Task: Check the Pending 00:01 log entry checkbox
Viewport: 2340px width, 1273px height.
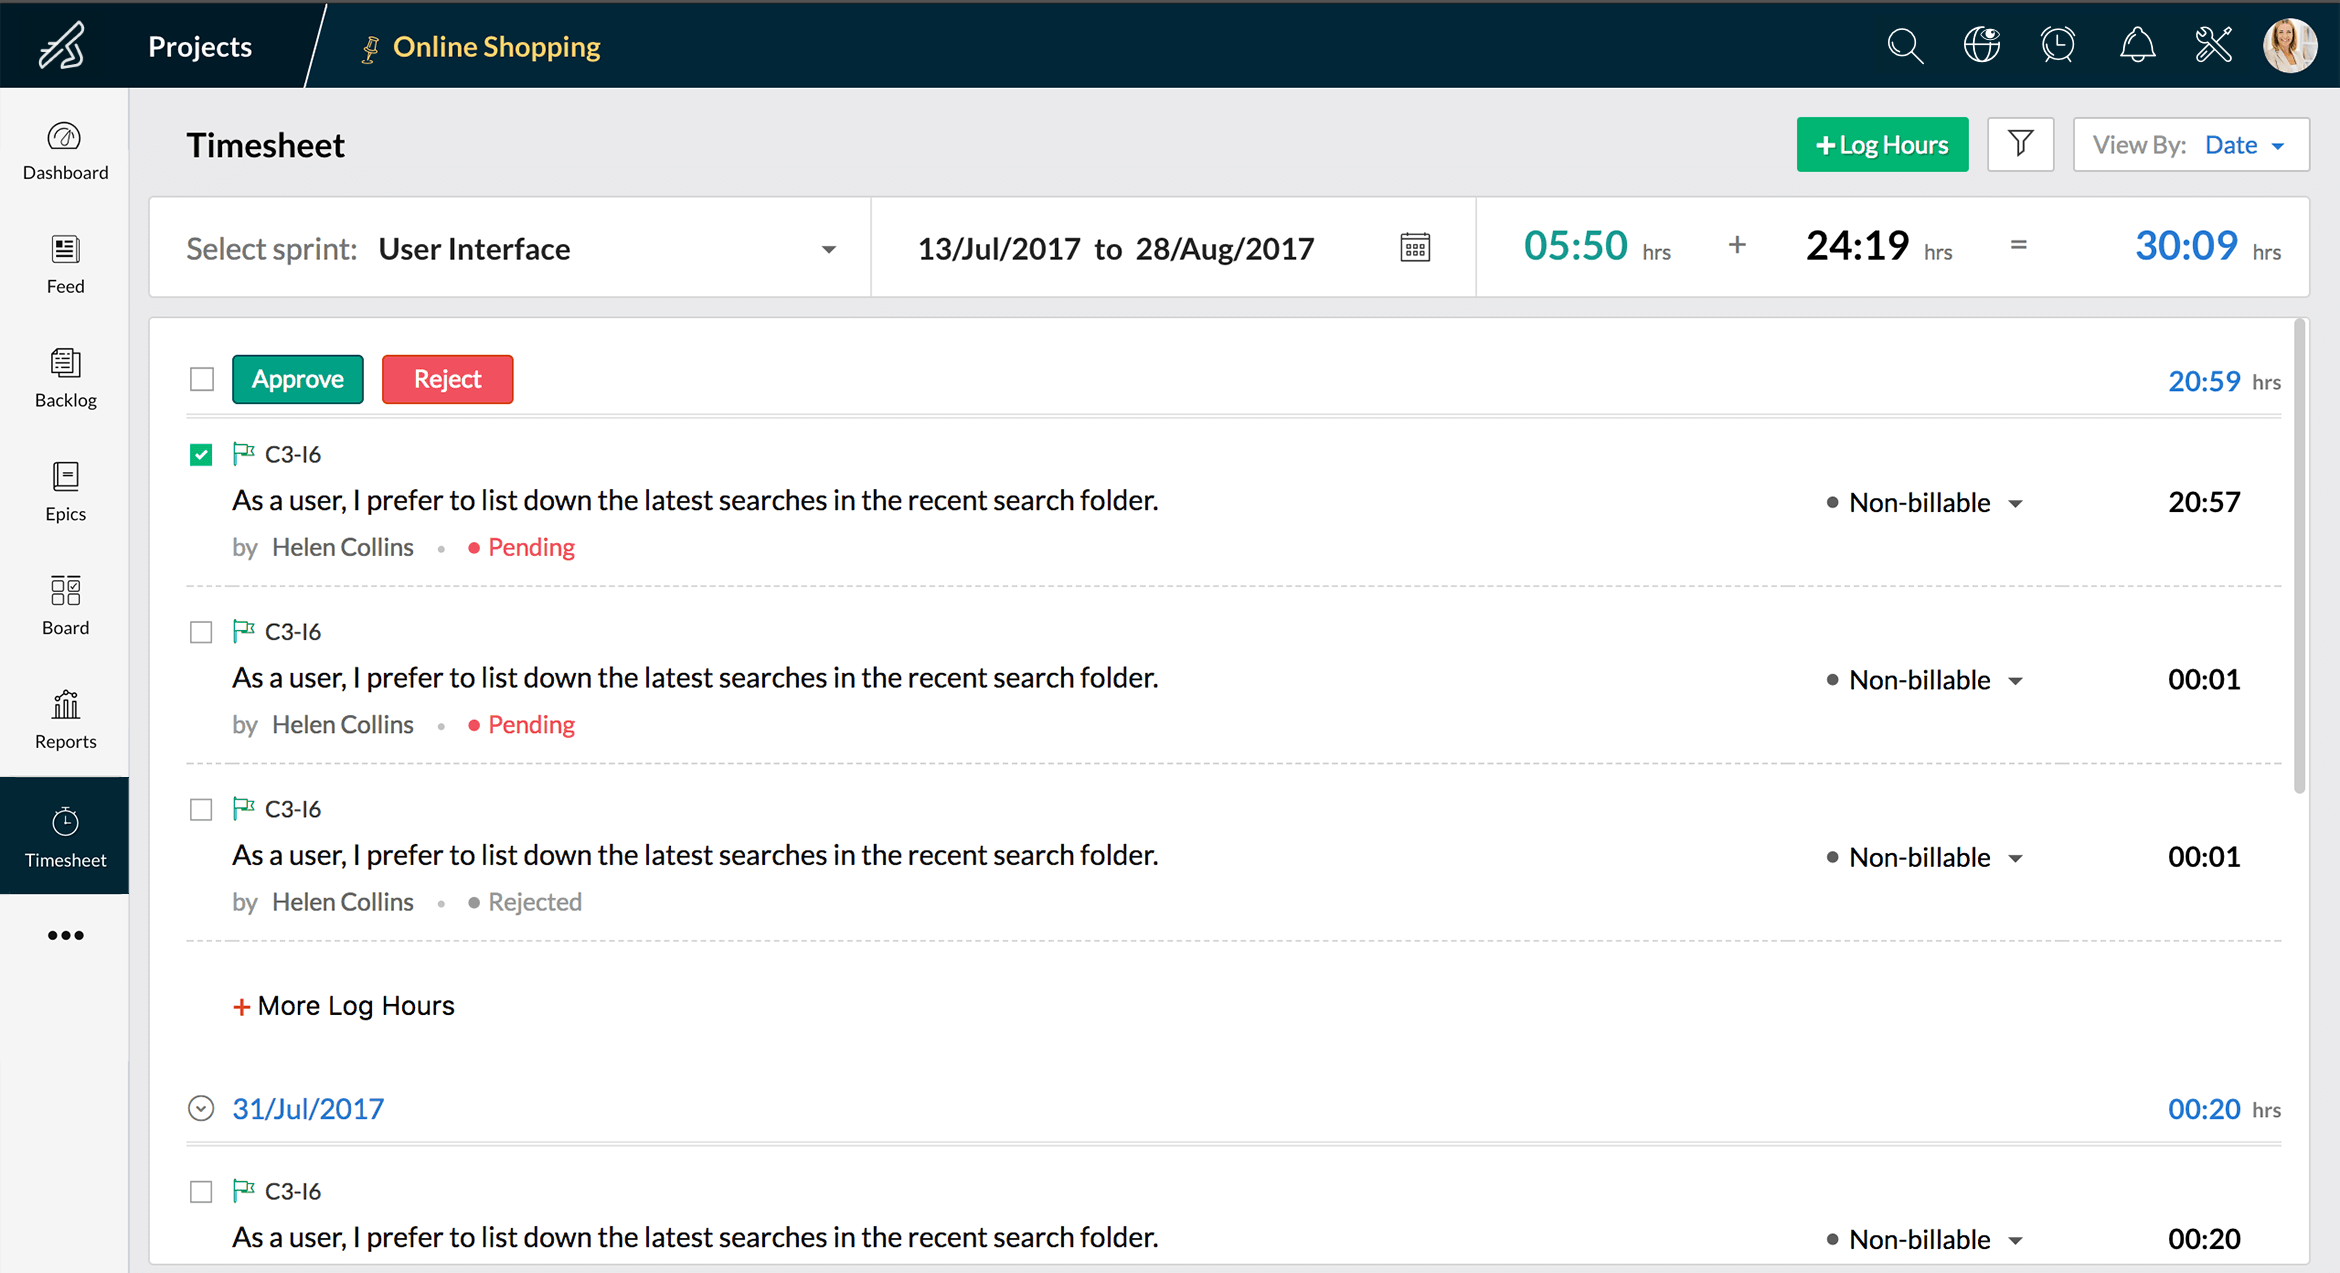Action: [x=201, y=632]
